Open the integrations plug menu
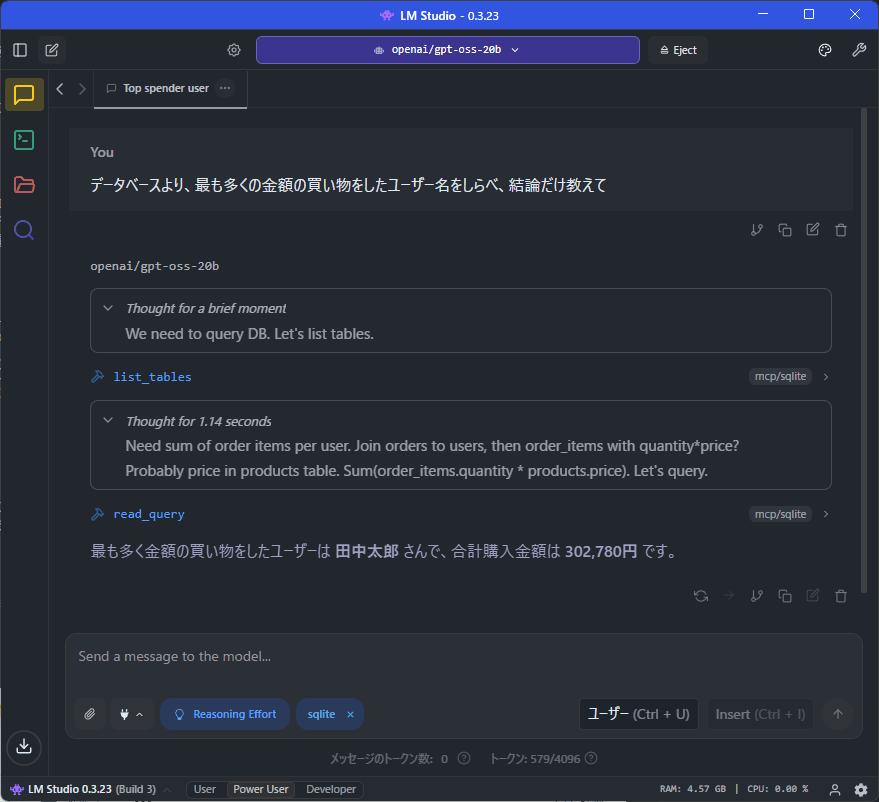This screenshot has height=802, width=879. 132,714
